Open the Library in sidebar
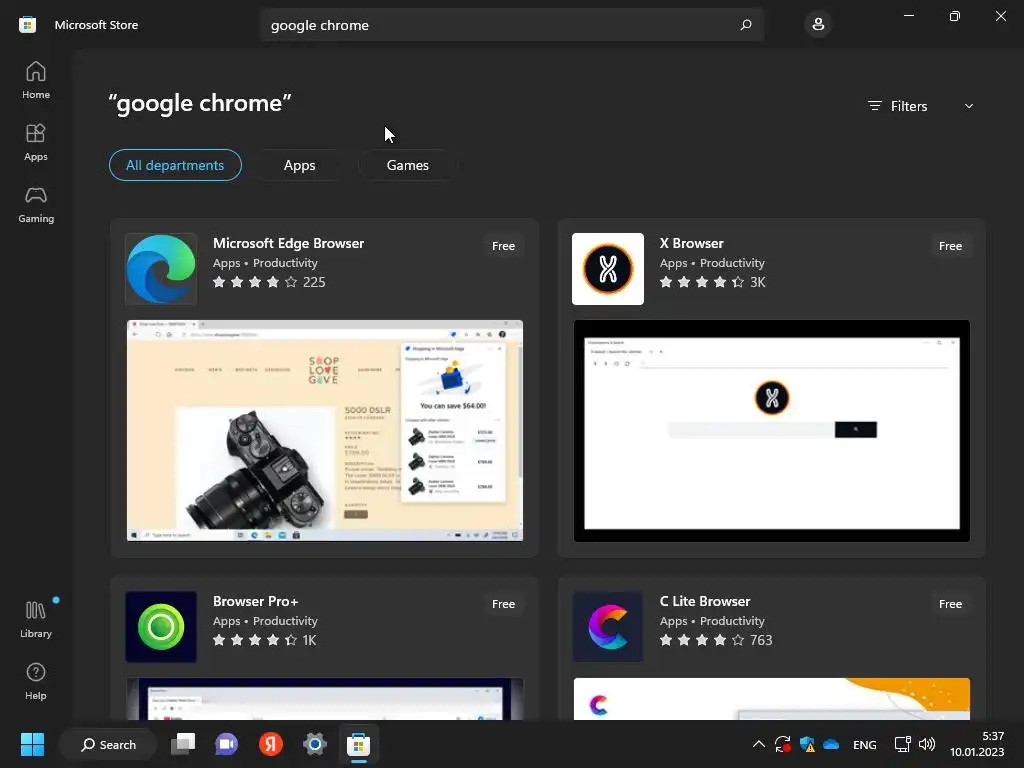 36,619
